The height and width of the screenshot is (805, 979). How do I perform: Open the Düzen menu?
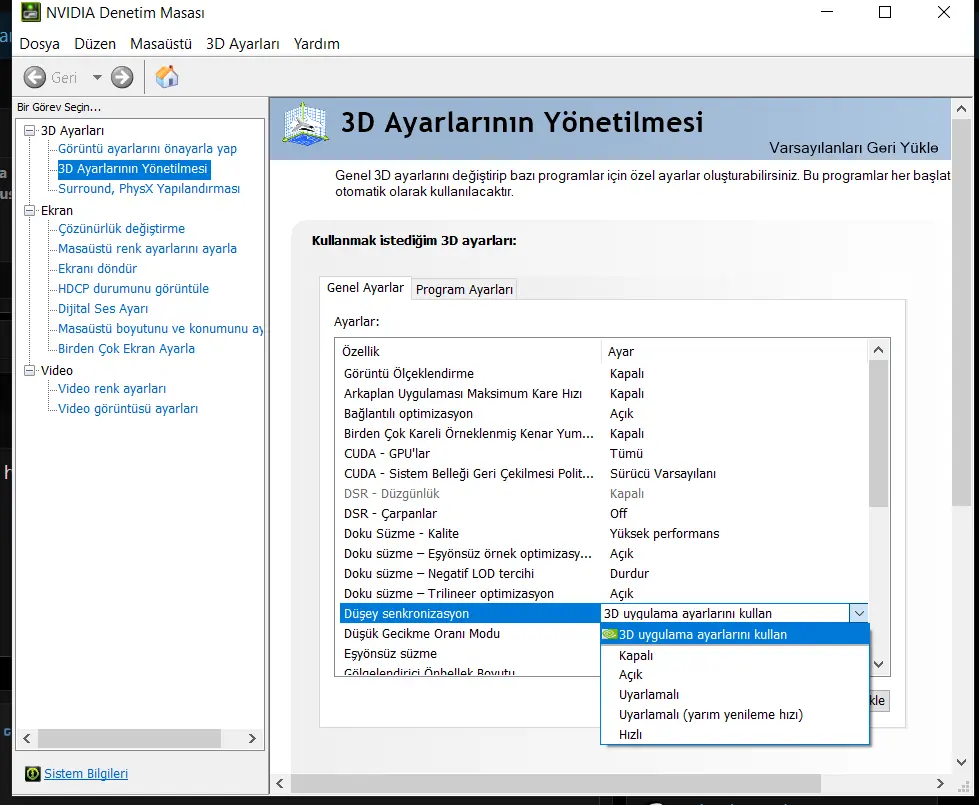tap(95, 44)
